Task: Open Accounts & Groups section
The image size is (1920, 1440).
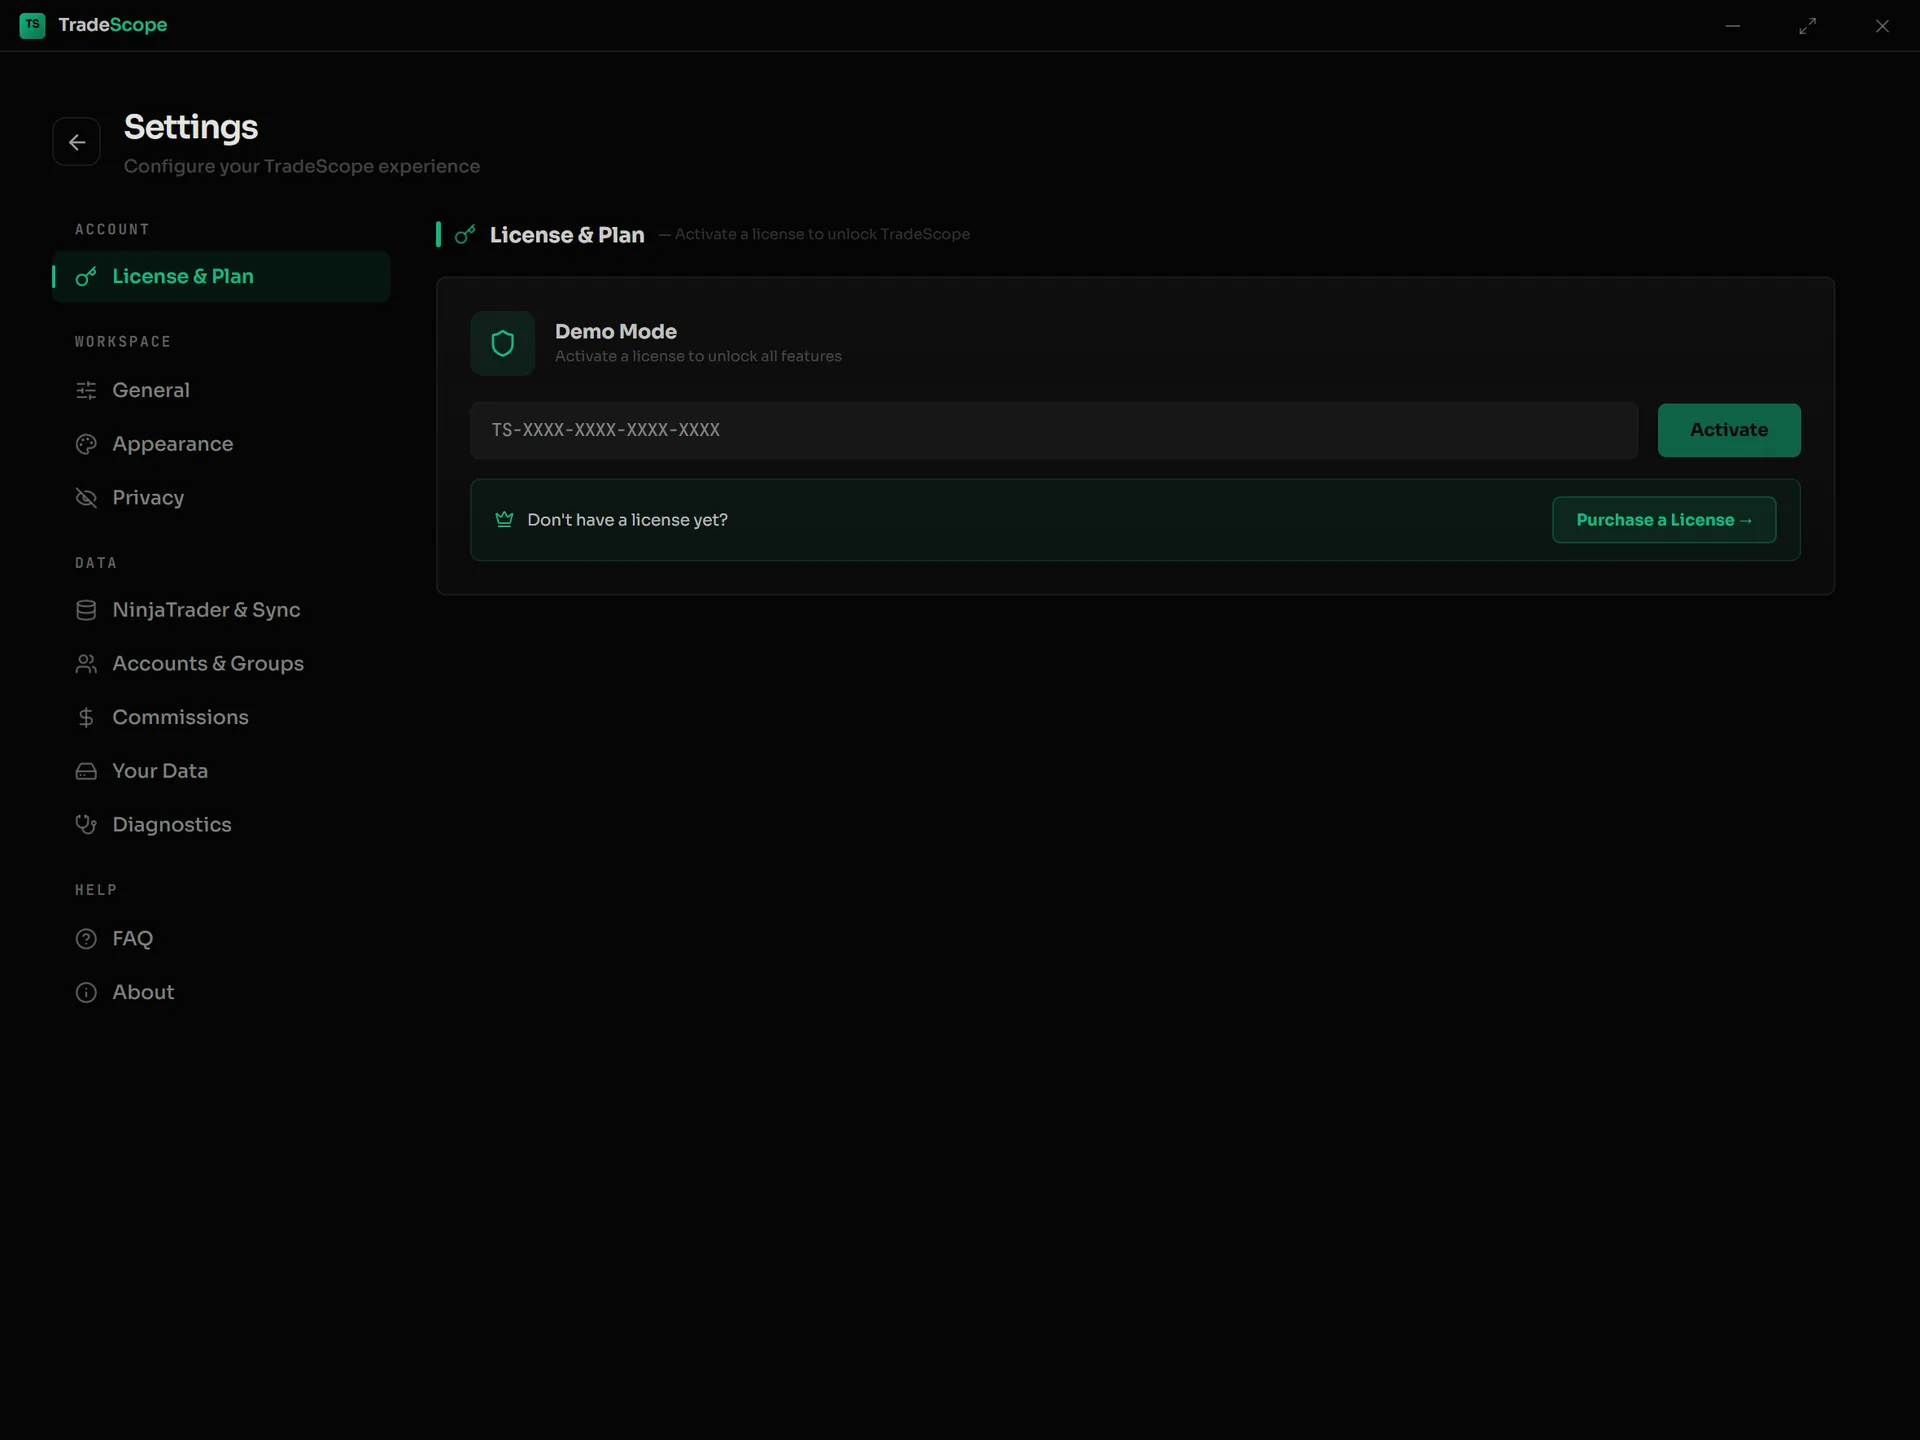Action: (x=221, y=664)
